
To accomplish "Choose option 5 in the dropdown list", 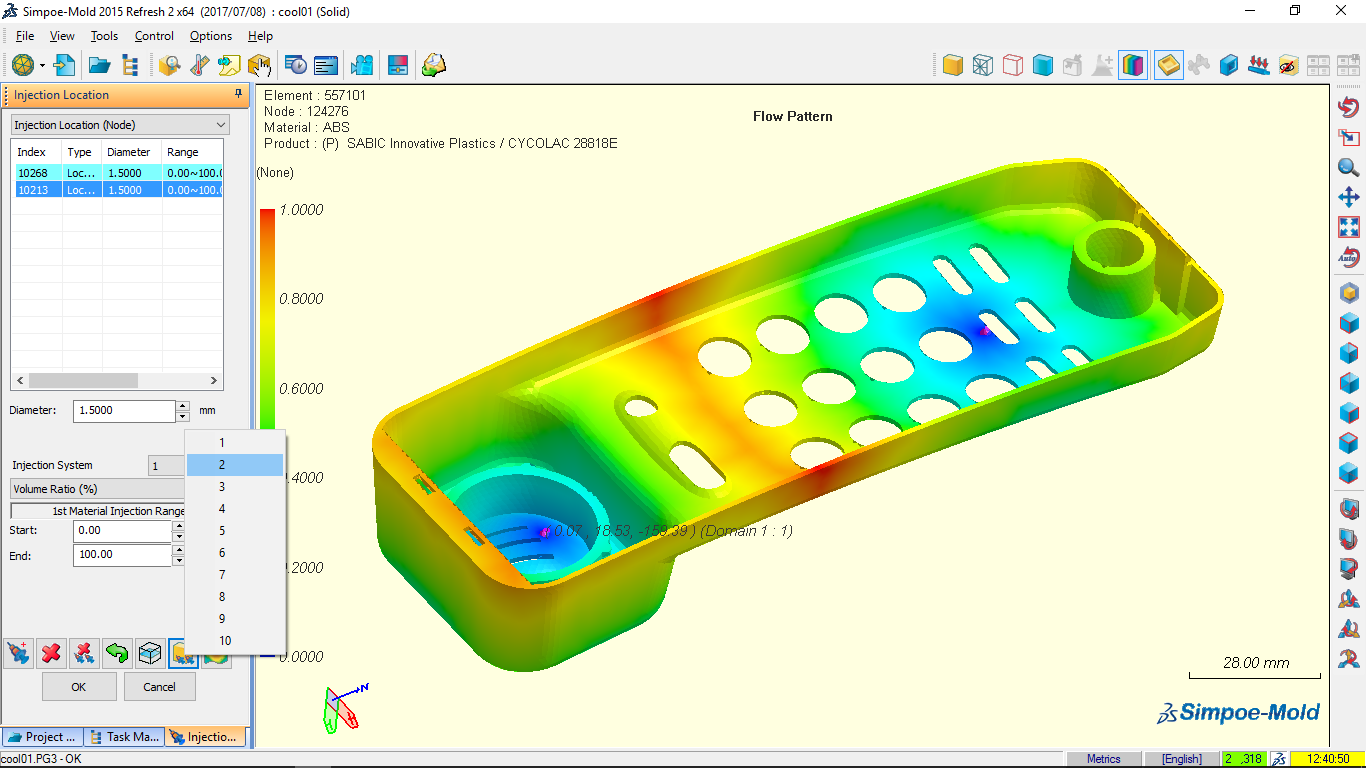I will pyautogui.click(x=223, y=531).
